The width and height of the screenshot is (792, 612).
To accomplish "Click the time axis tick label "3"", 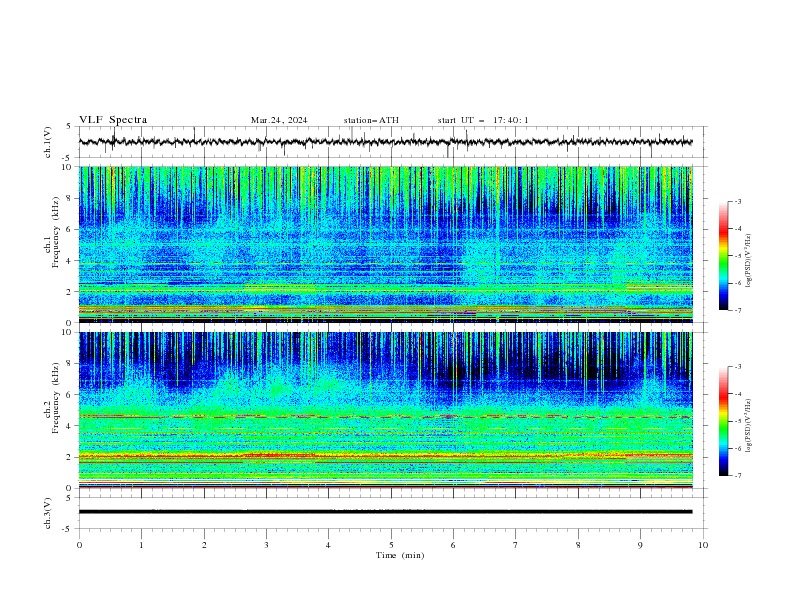I will pyautogui.click(x=266, y=545).
